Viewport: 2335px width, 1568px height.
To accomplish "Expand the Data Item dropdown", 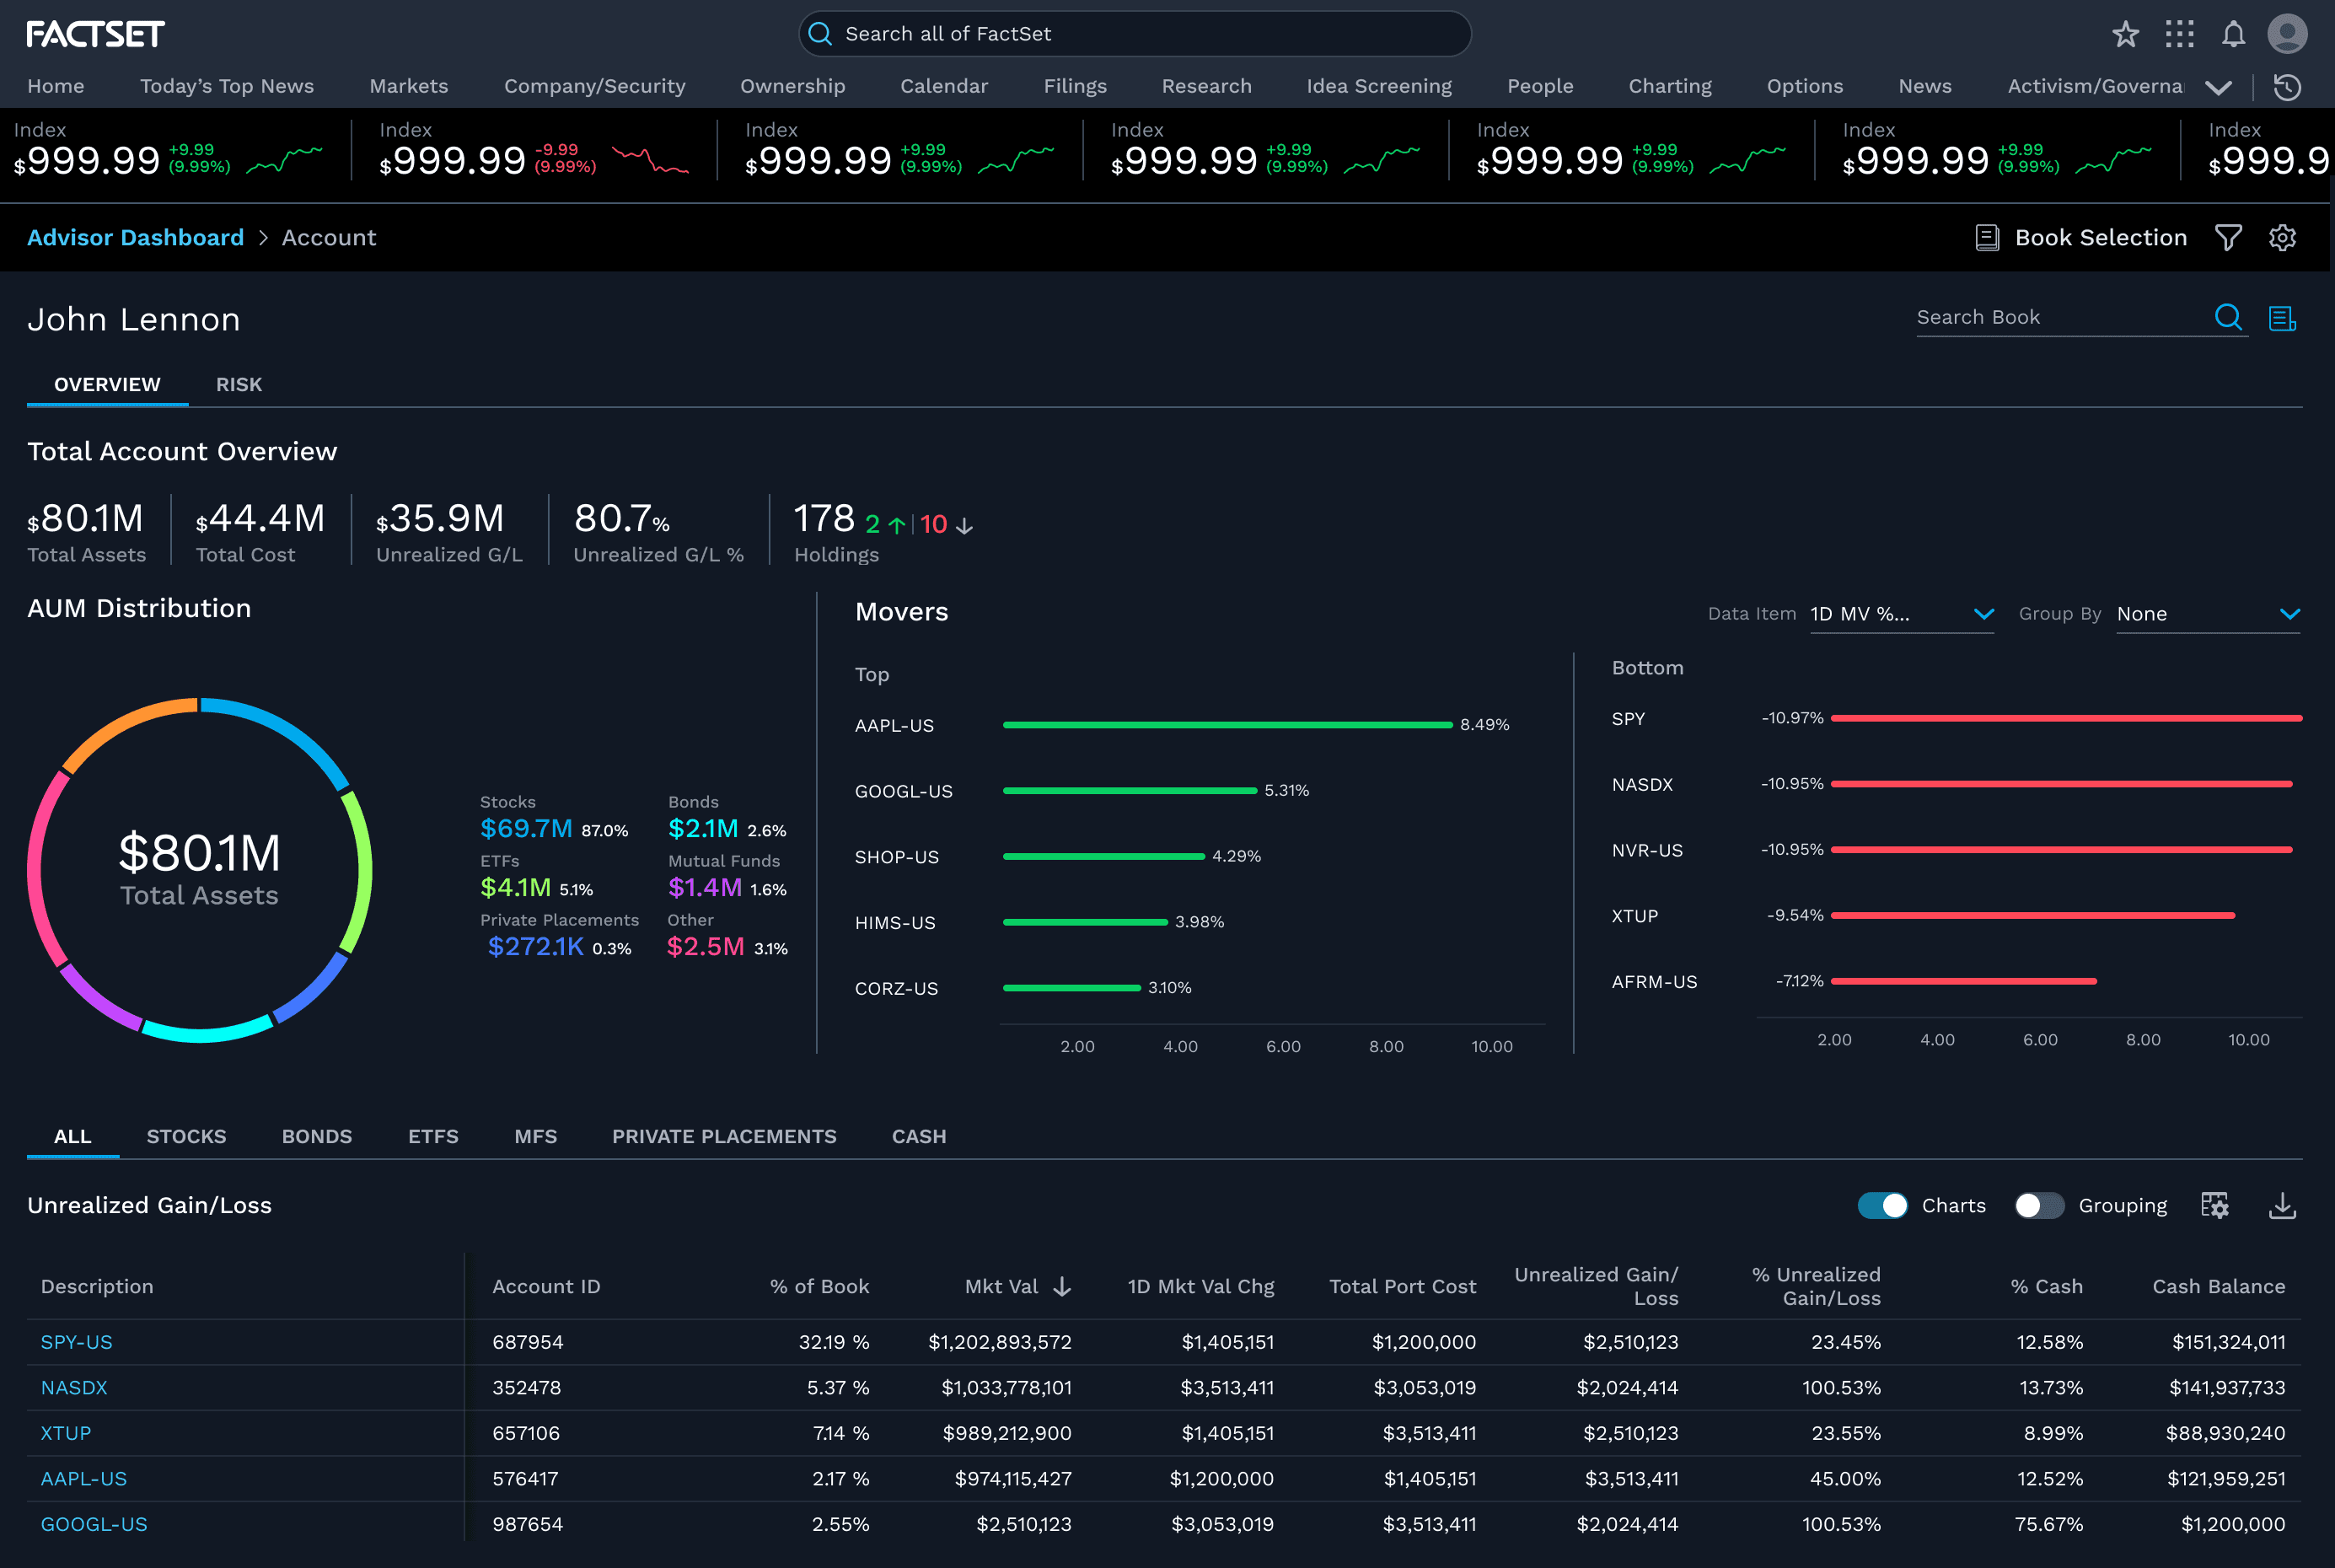I will (x=1902, y=614).
